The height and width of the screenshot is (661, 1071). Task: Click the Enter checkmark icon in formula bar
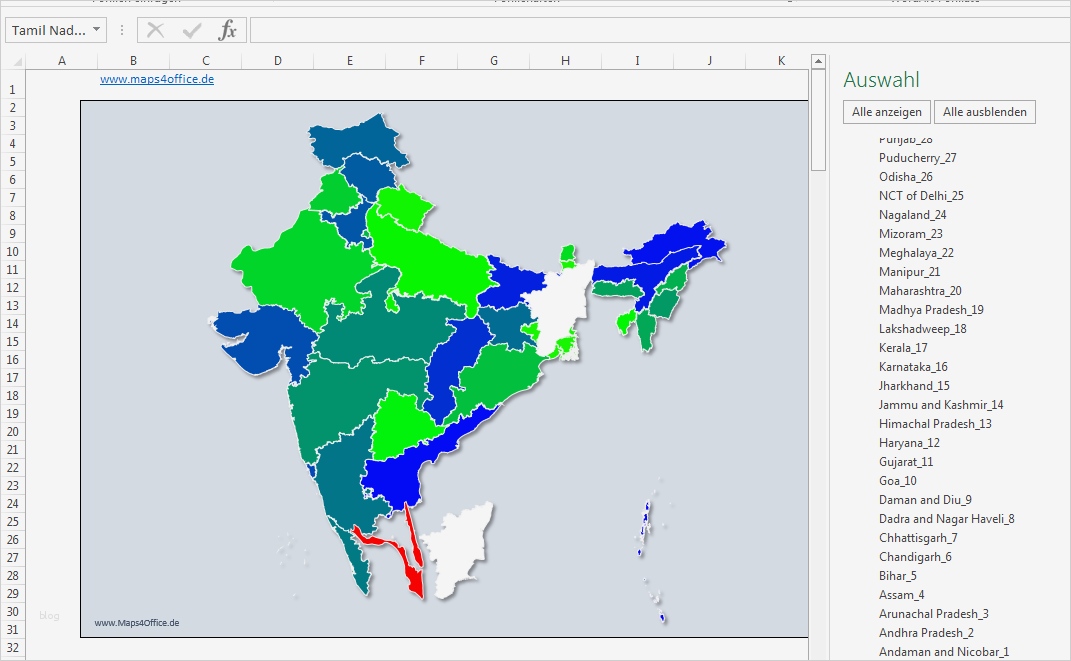click(x=191, y=29)
